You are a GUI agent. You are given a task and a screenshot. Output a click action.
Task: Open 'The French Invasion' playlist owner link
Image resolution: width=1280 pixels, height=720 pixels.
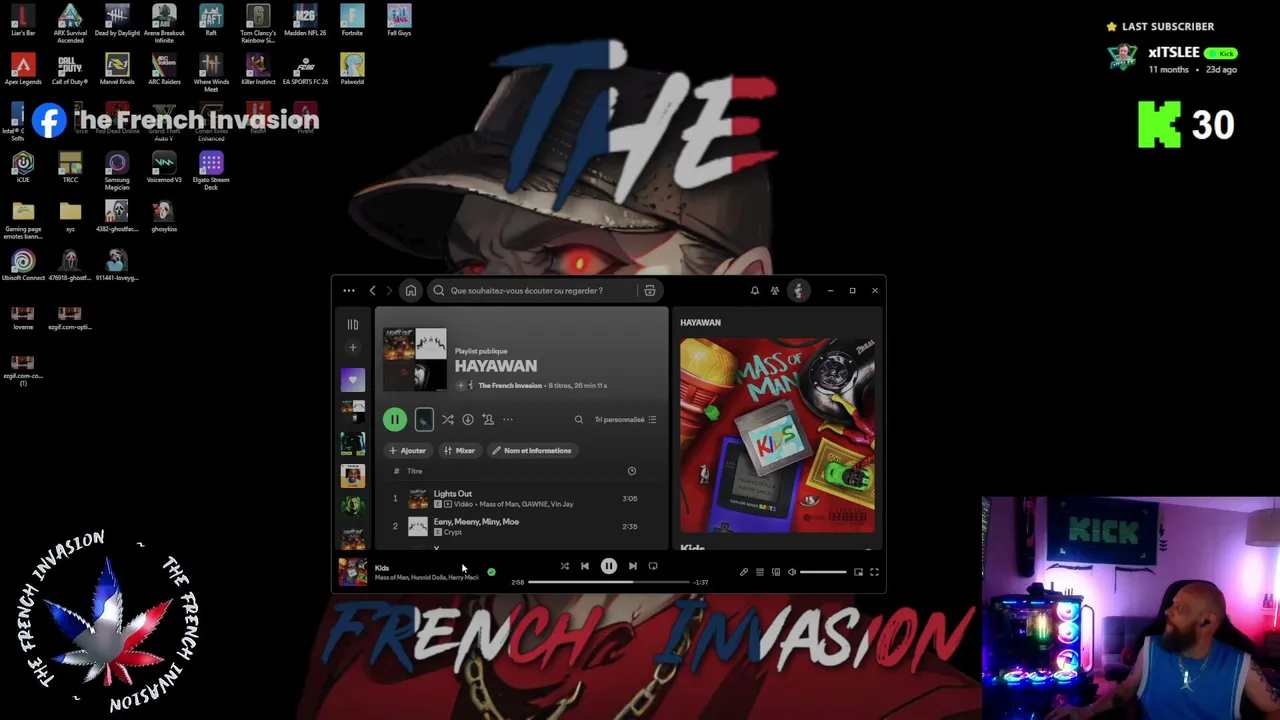510,386
